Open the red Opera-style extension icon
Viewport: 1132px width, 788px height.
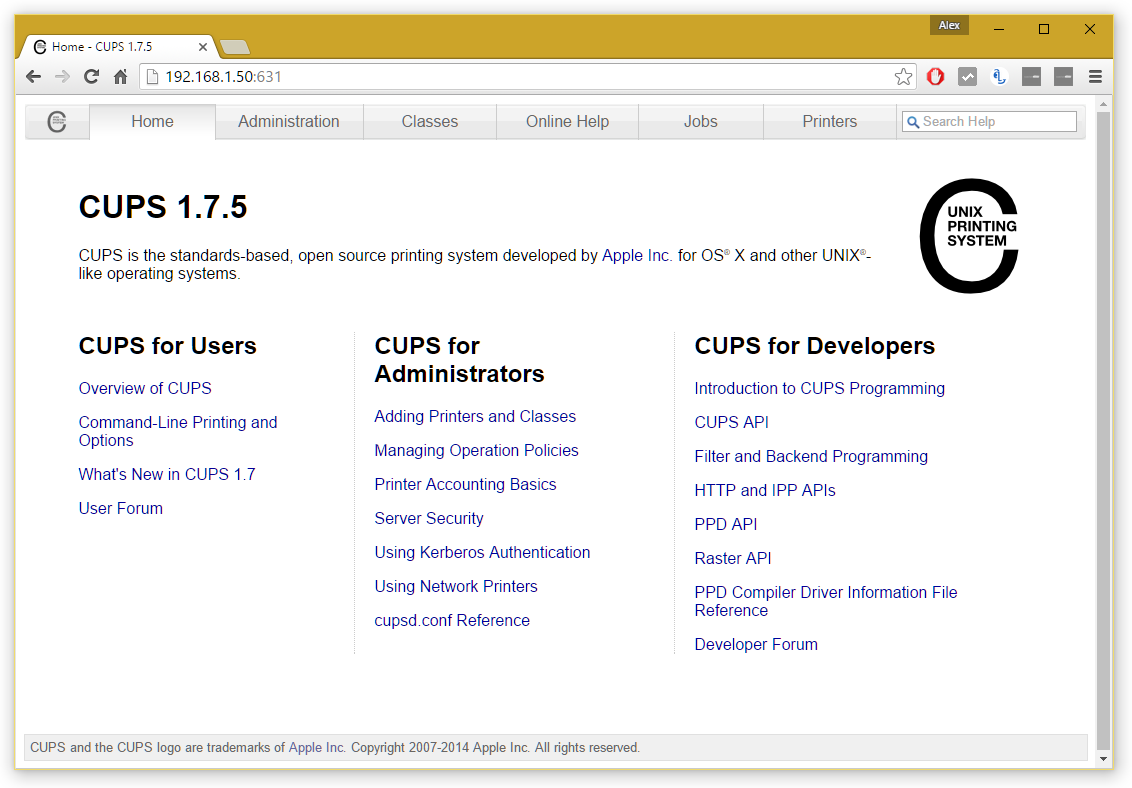(936, 76)
